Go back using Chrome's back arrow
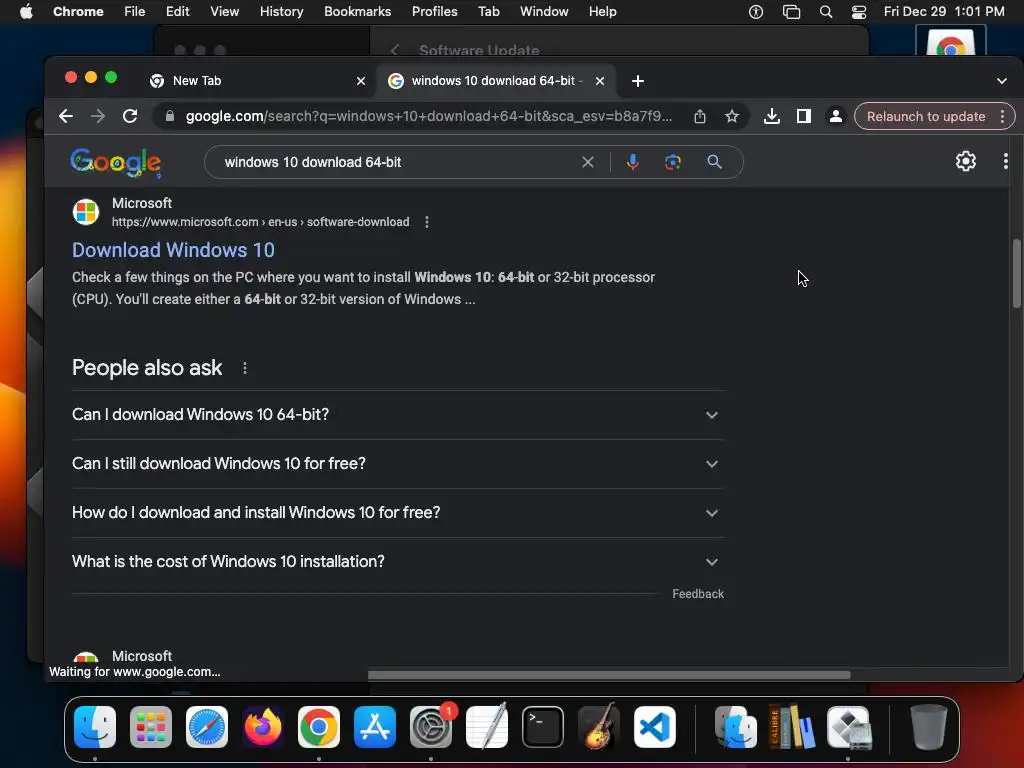Screen dimensions: 1024x768 coord(66,116)
